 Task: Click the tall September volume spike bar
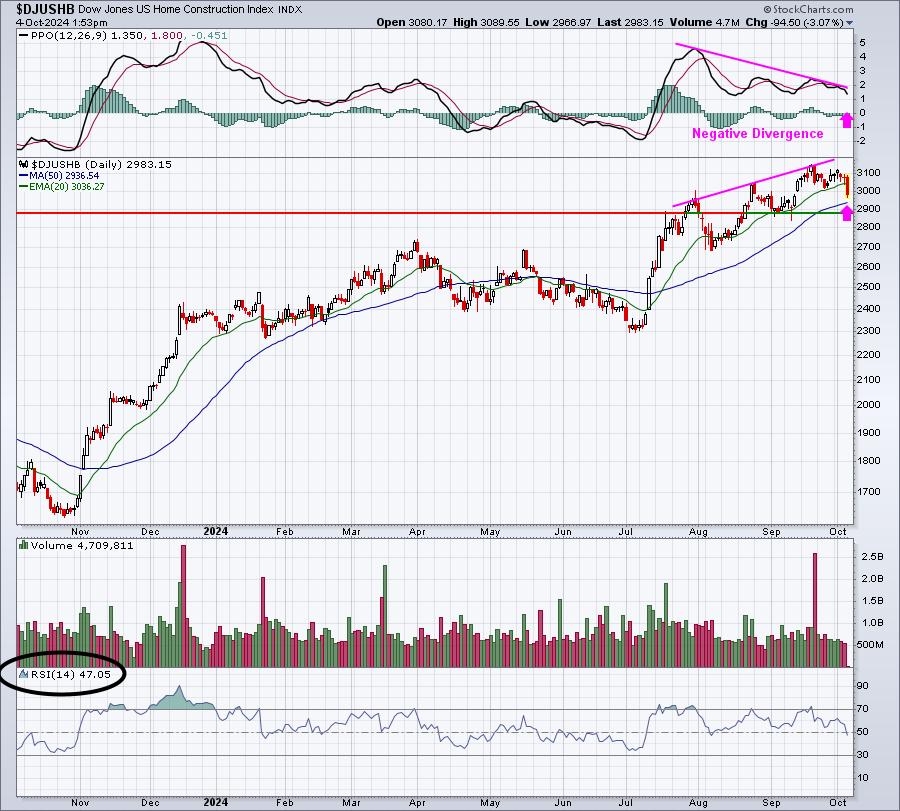click(815, 610)
